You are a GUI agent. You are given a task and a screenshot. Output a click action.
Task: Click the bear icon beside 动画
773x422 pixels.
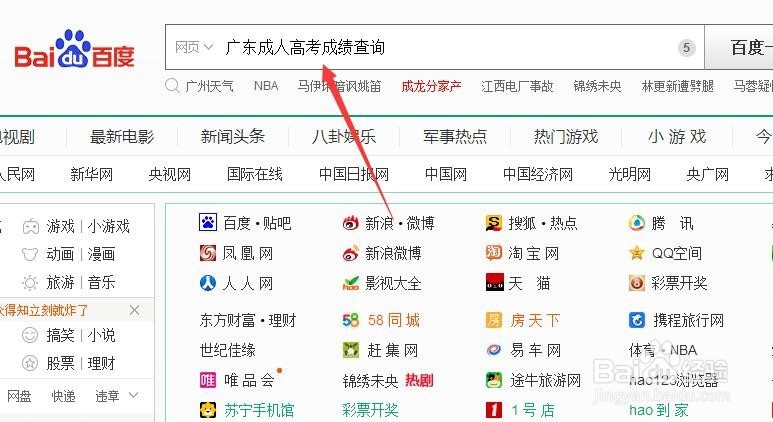(x=30, y=254)
